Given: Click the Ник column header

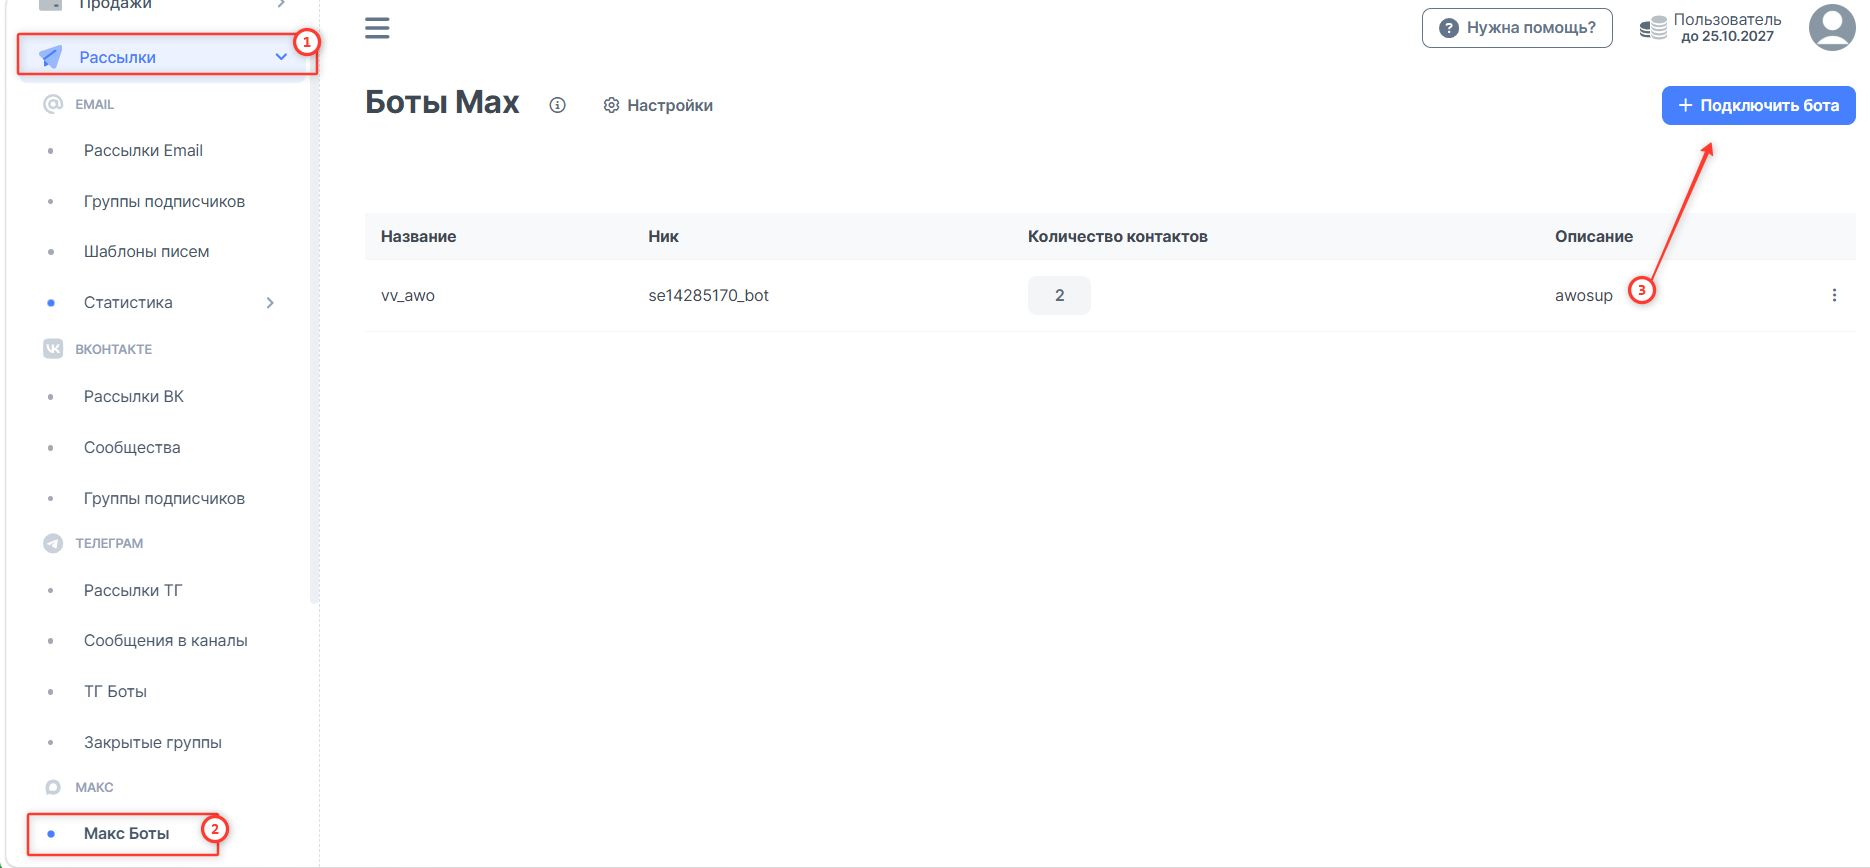Looking at the screenshot, I should [663, 236].
